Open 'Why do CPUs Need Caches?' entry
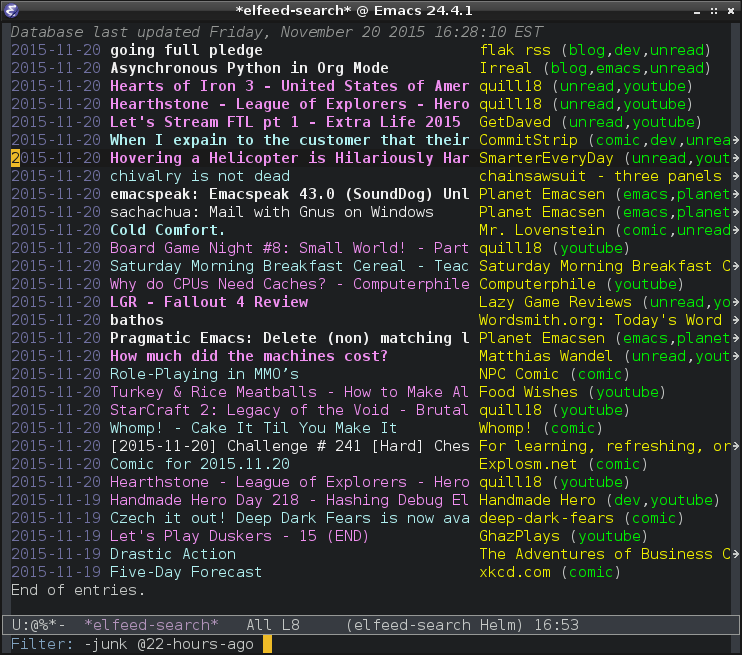The height and width of the screenshot is (655, 742). (x=289, y=284)
